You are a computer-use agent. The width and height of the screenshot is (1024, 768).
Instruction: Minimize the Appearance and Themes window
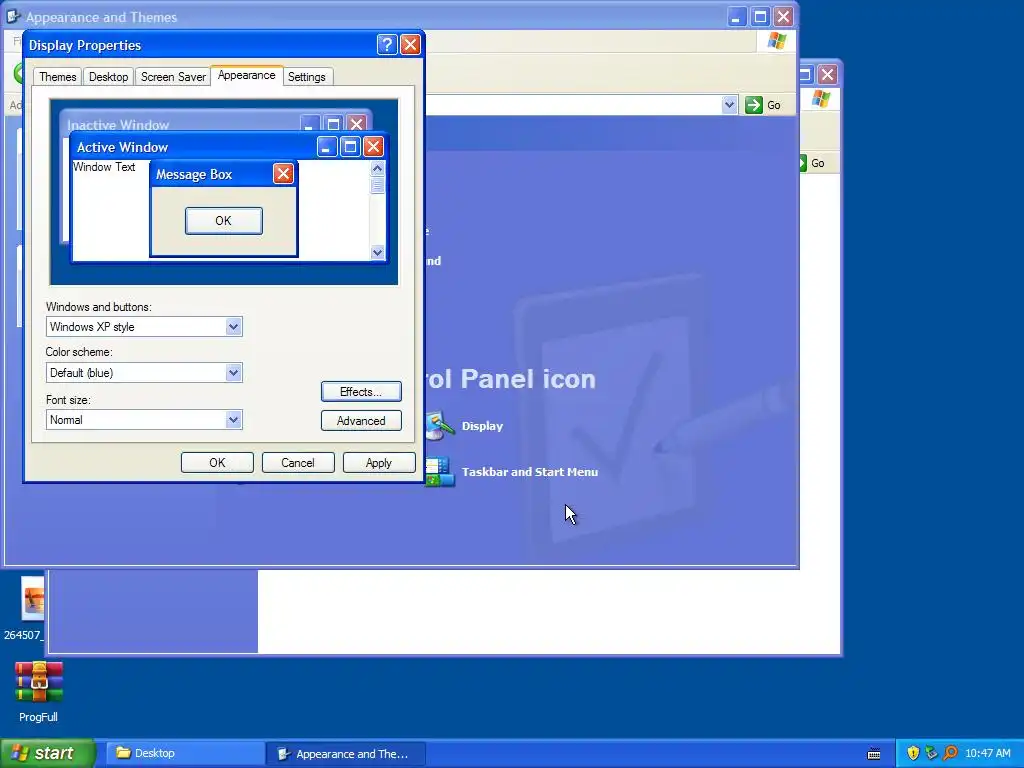[x=737, y=16]
